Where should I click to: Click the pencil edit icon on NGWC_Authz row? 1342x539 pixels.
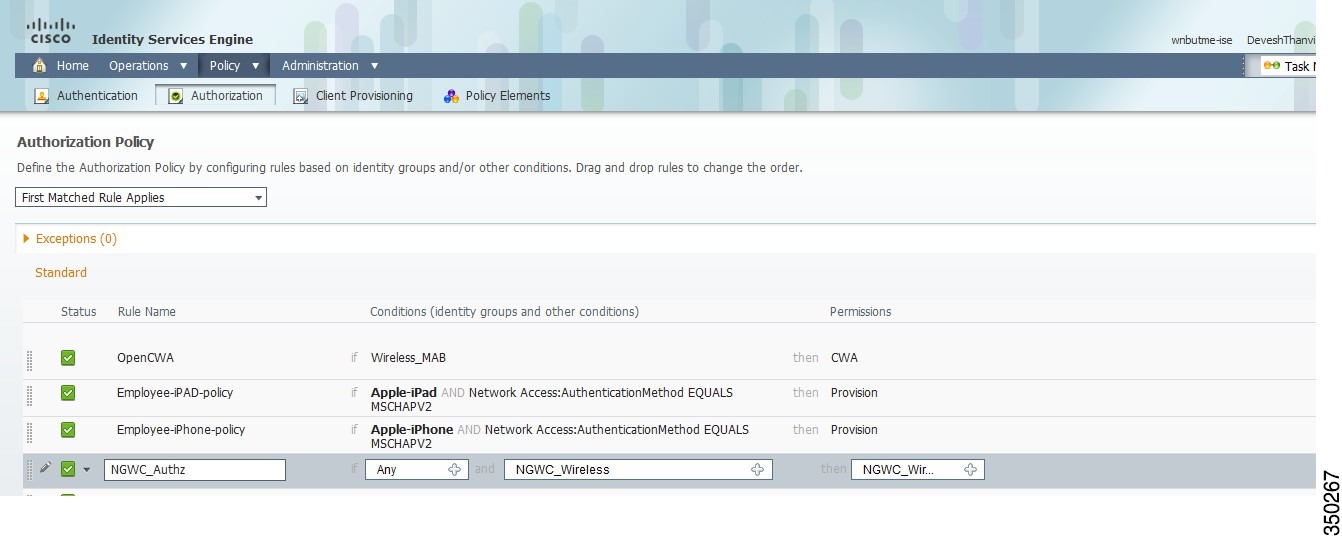click(45, 468)
